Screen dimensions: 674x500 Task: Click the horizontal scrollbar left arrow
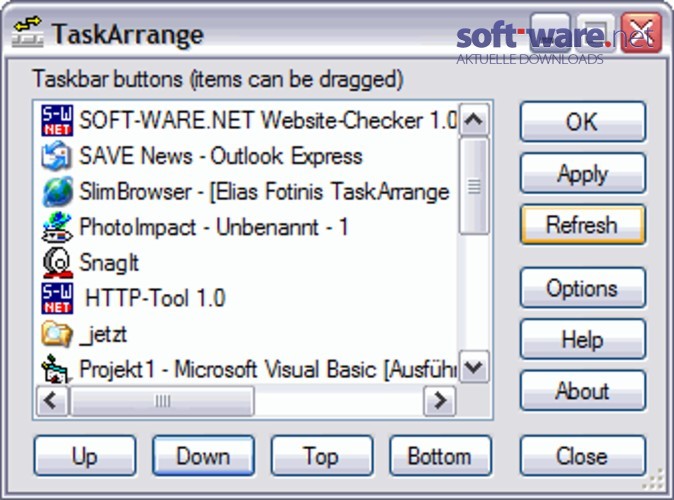point(52,401)
